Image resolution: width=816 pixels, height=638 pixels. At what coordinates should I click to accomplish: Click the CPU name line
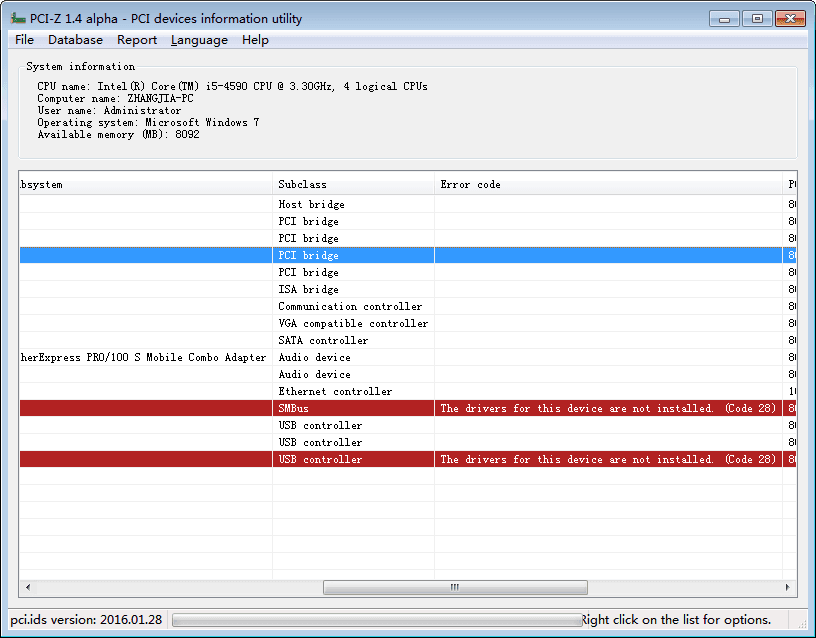(x=232, y=86)
